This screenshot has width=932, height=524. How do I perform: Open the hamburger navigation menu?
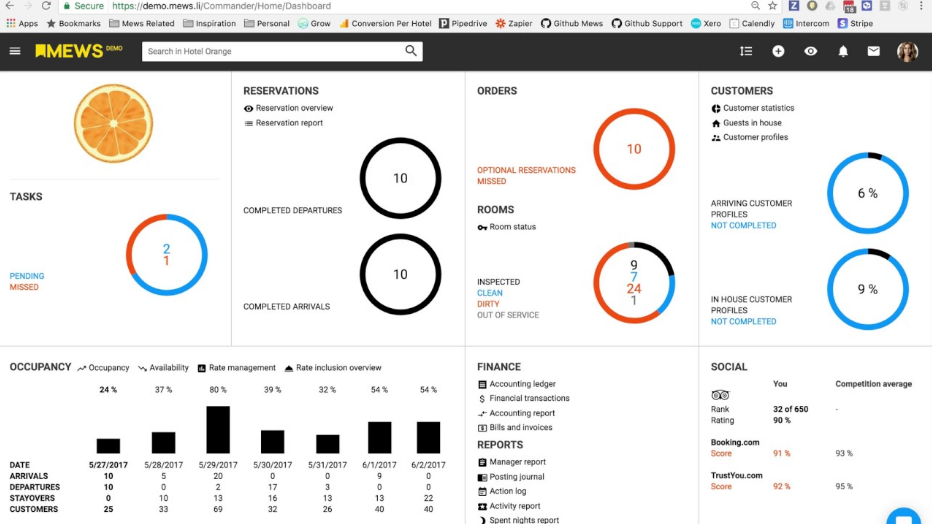coord(15,51)
